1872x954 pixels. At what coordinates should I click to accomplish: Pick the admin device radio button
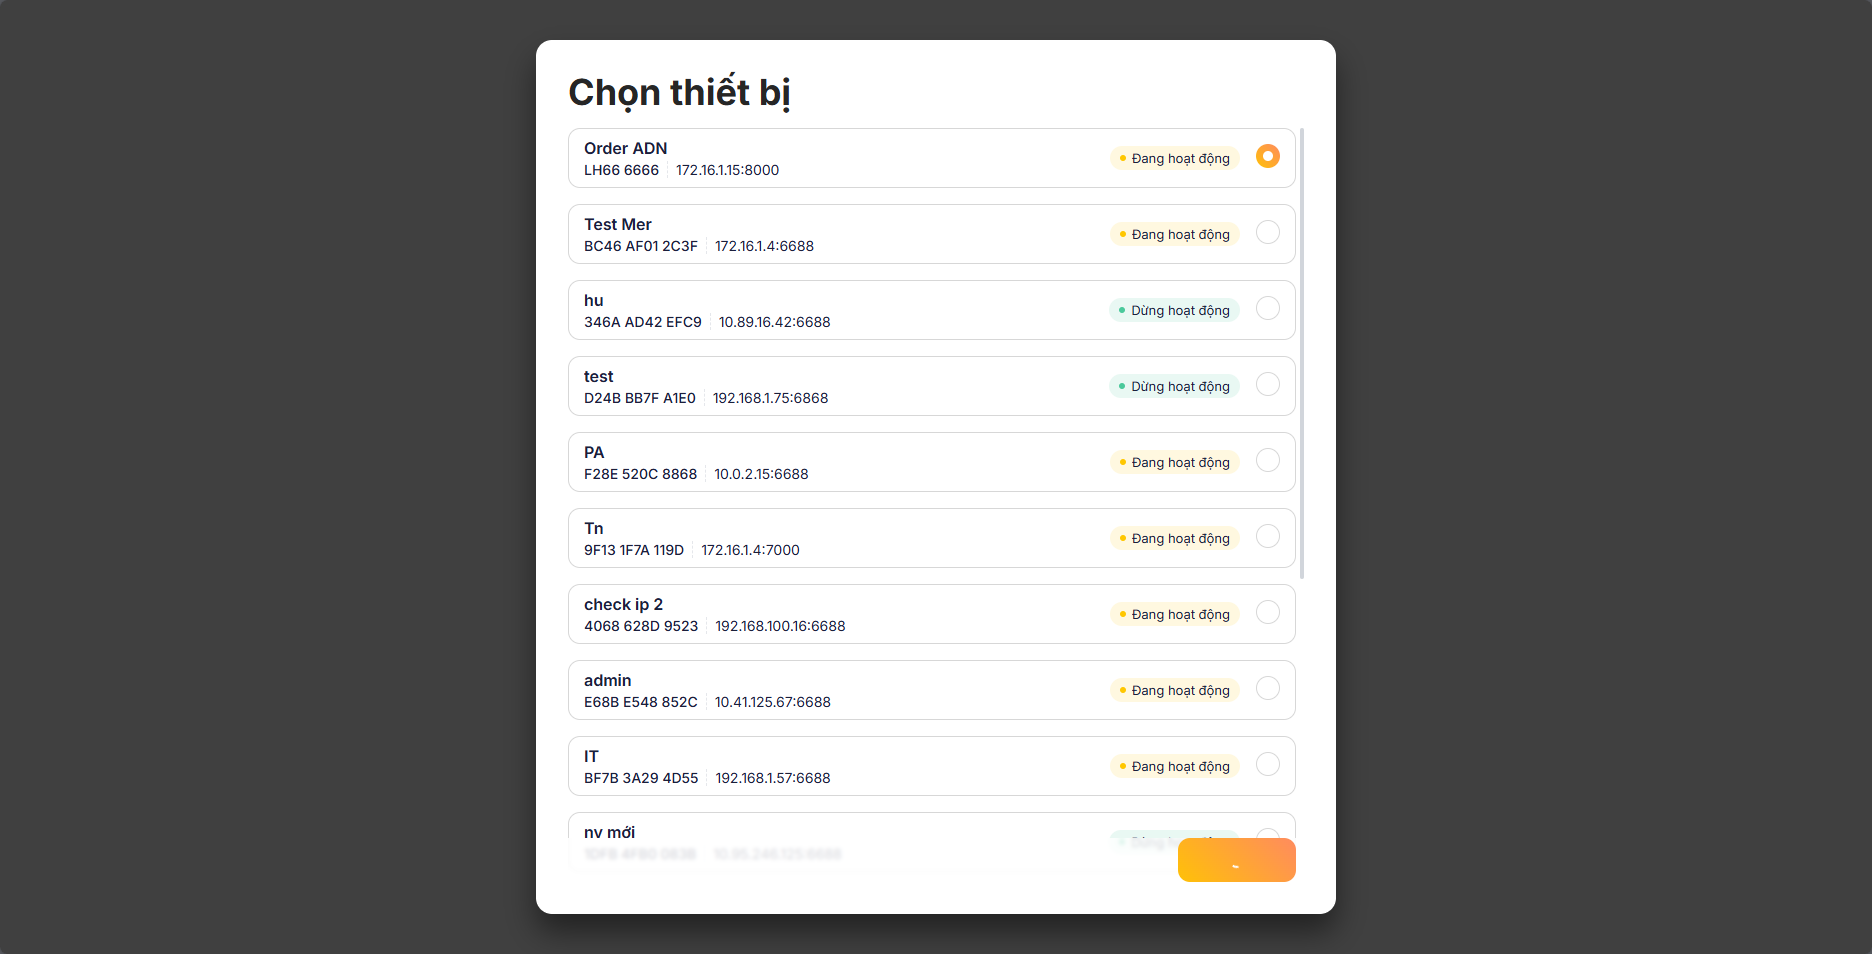pyautogui.click(x=1267, y=688)
